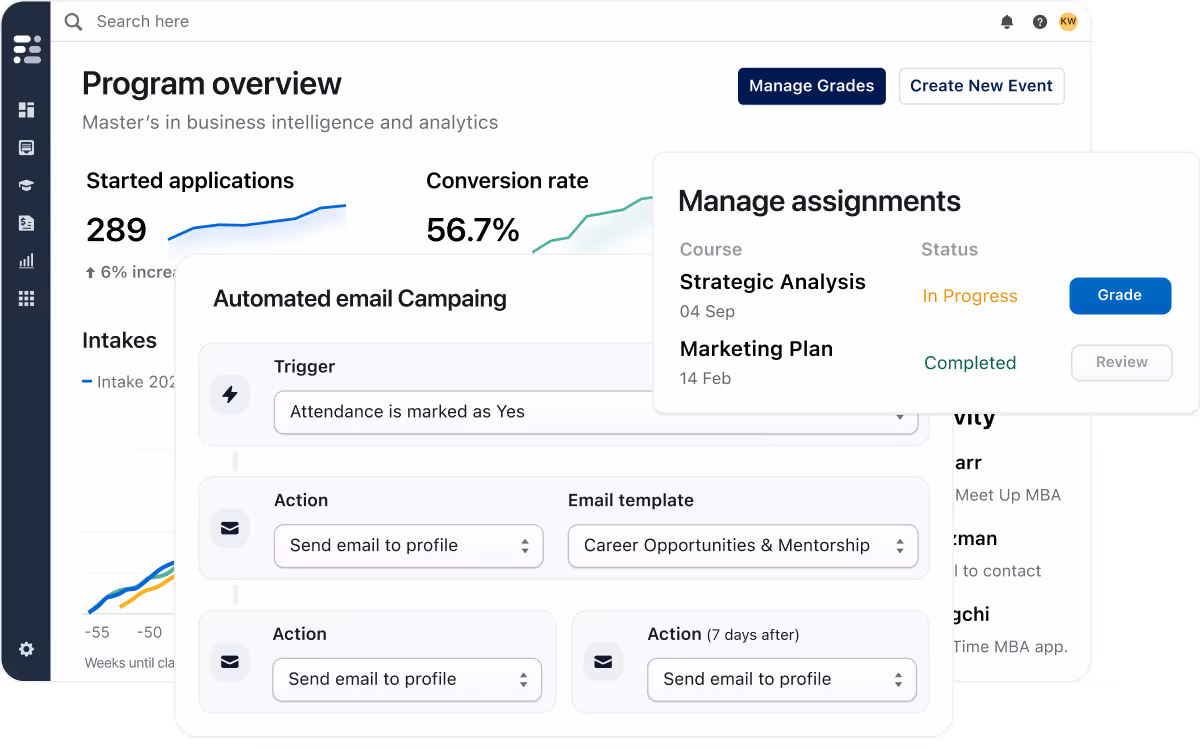The width and height of the screenshot is (1200, 750).
Task: Open the dashboard icon in sidebar
Action: pos(26,110)
